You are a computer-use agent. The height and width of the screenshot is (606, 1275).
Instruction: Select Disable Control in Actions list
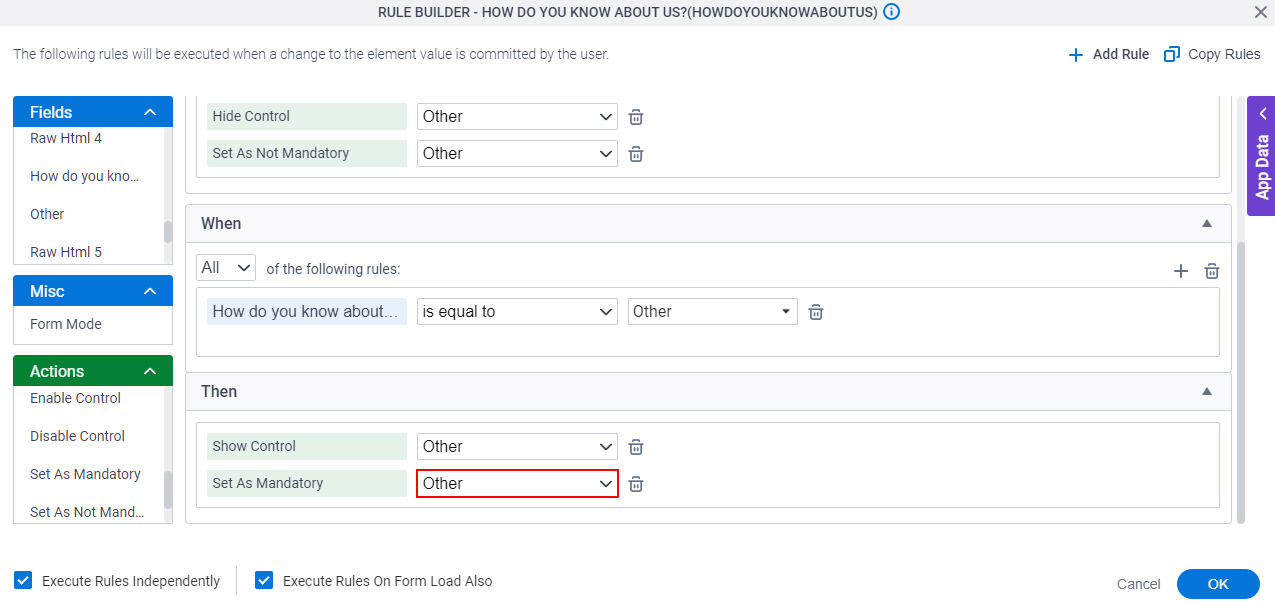(78, 436)
